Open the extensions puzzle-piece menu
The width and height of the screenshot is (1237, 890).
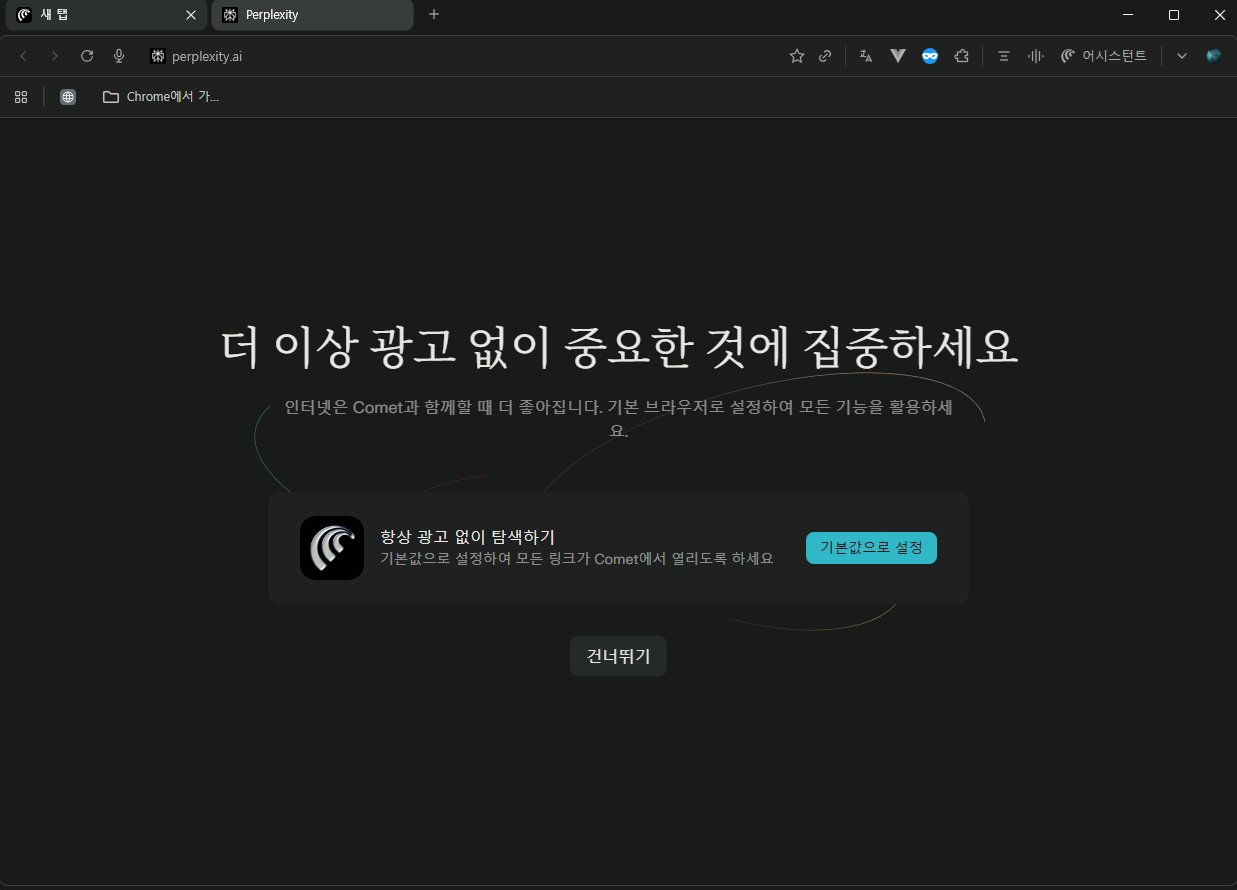point(961,56)
